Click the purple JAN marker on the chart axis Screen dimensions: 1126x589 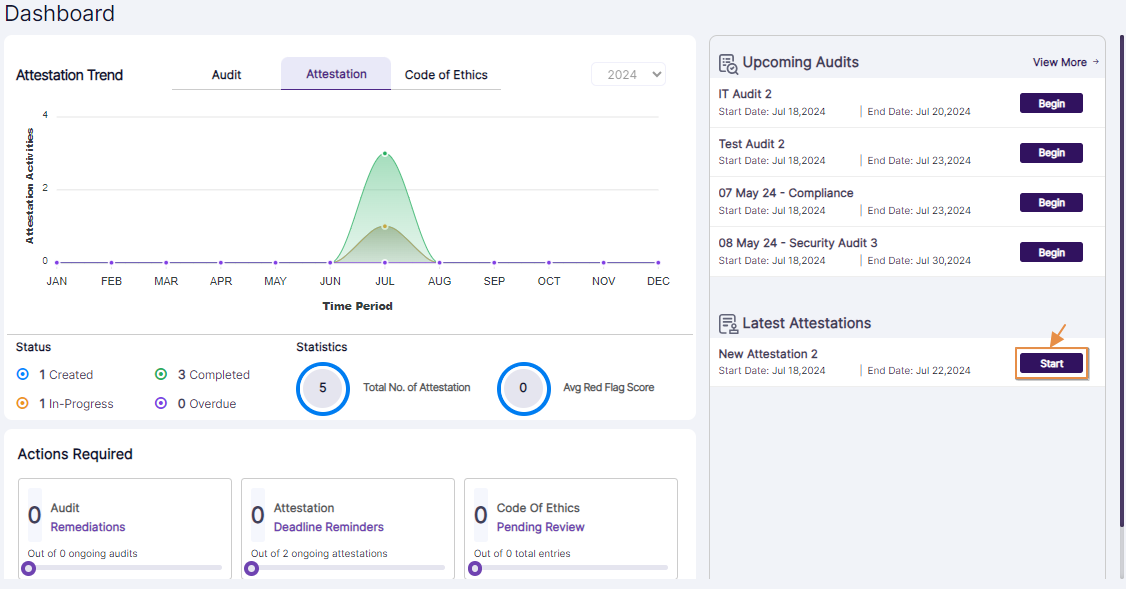(x=56, y=260)
